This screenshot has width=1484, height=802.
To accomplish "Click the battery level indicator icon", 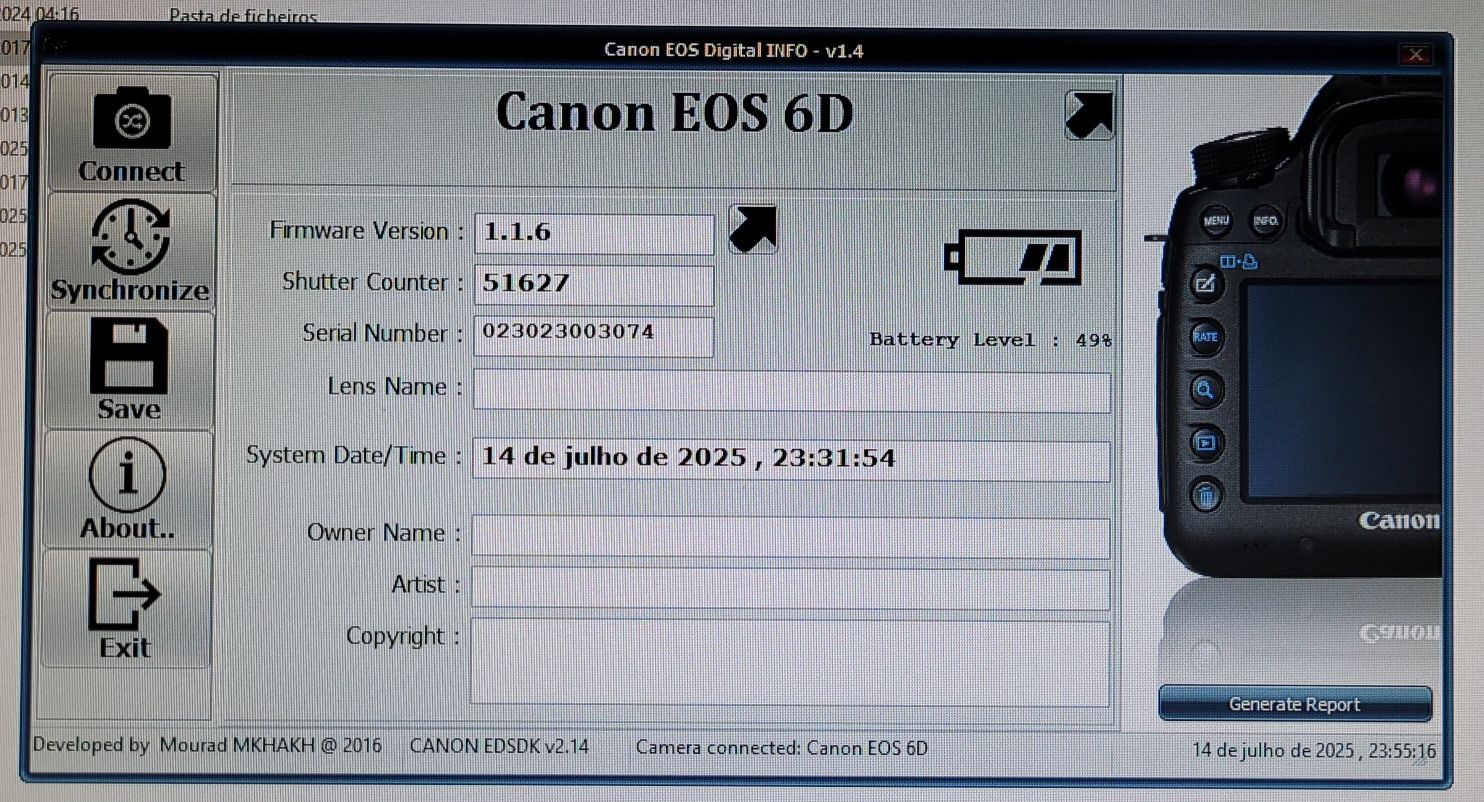I will [x=1013, y=258].
